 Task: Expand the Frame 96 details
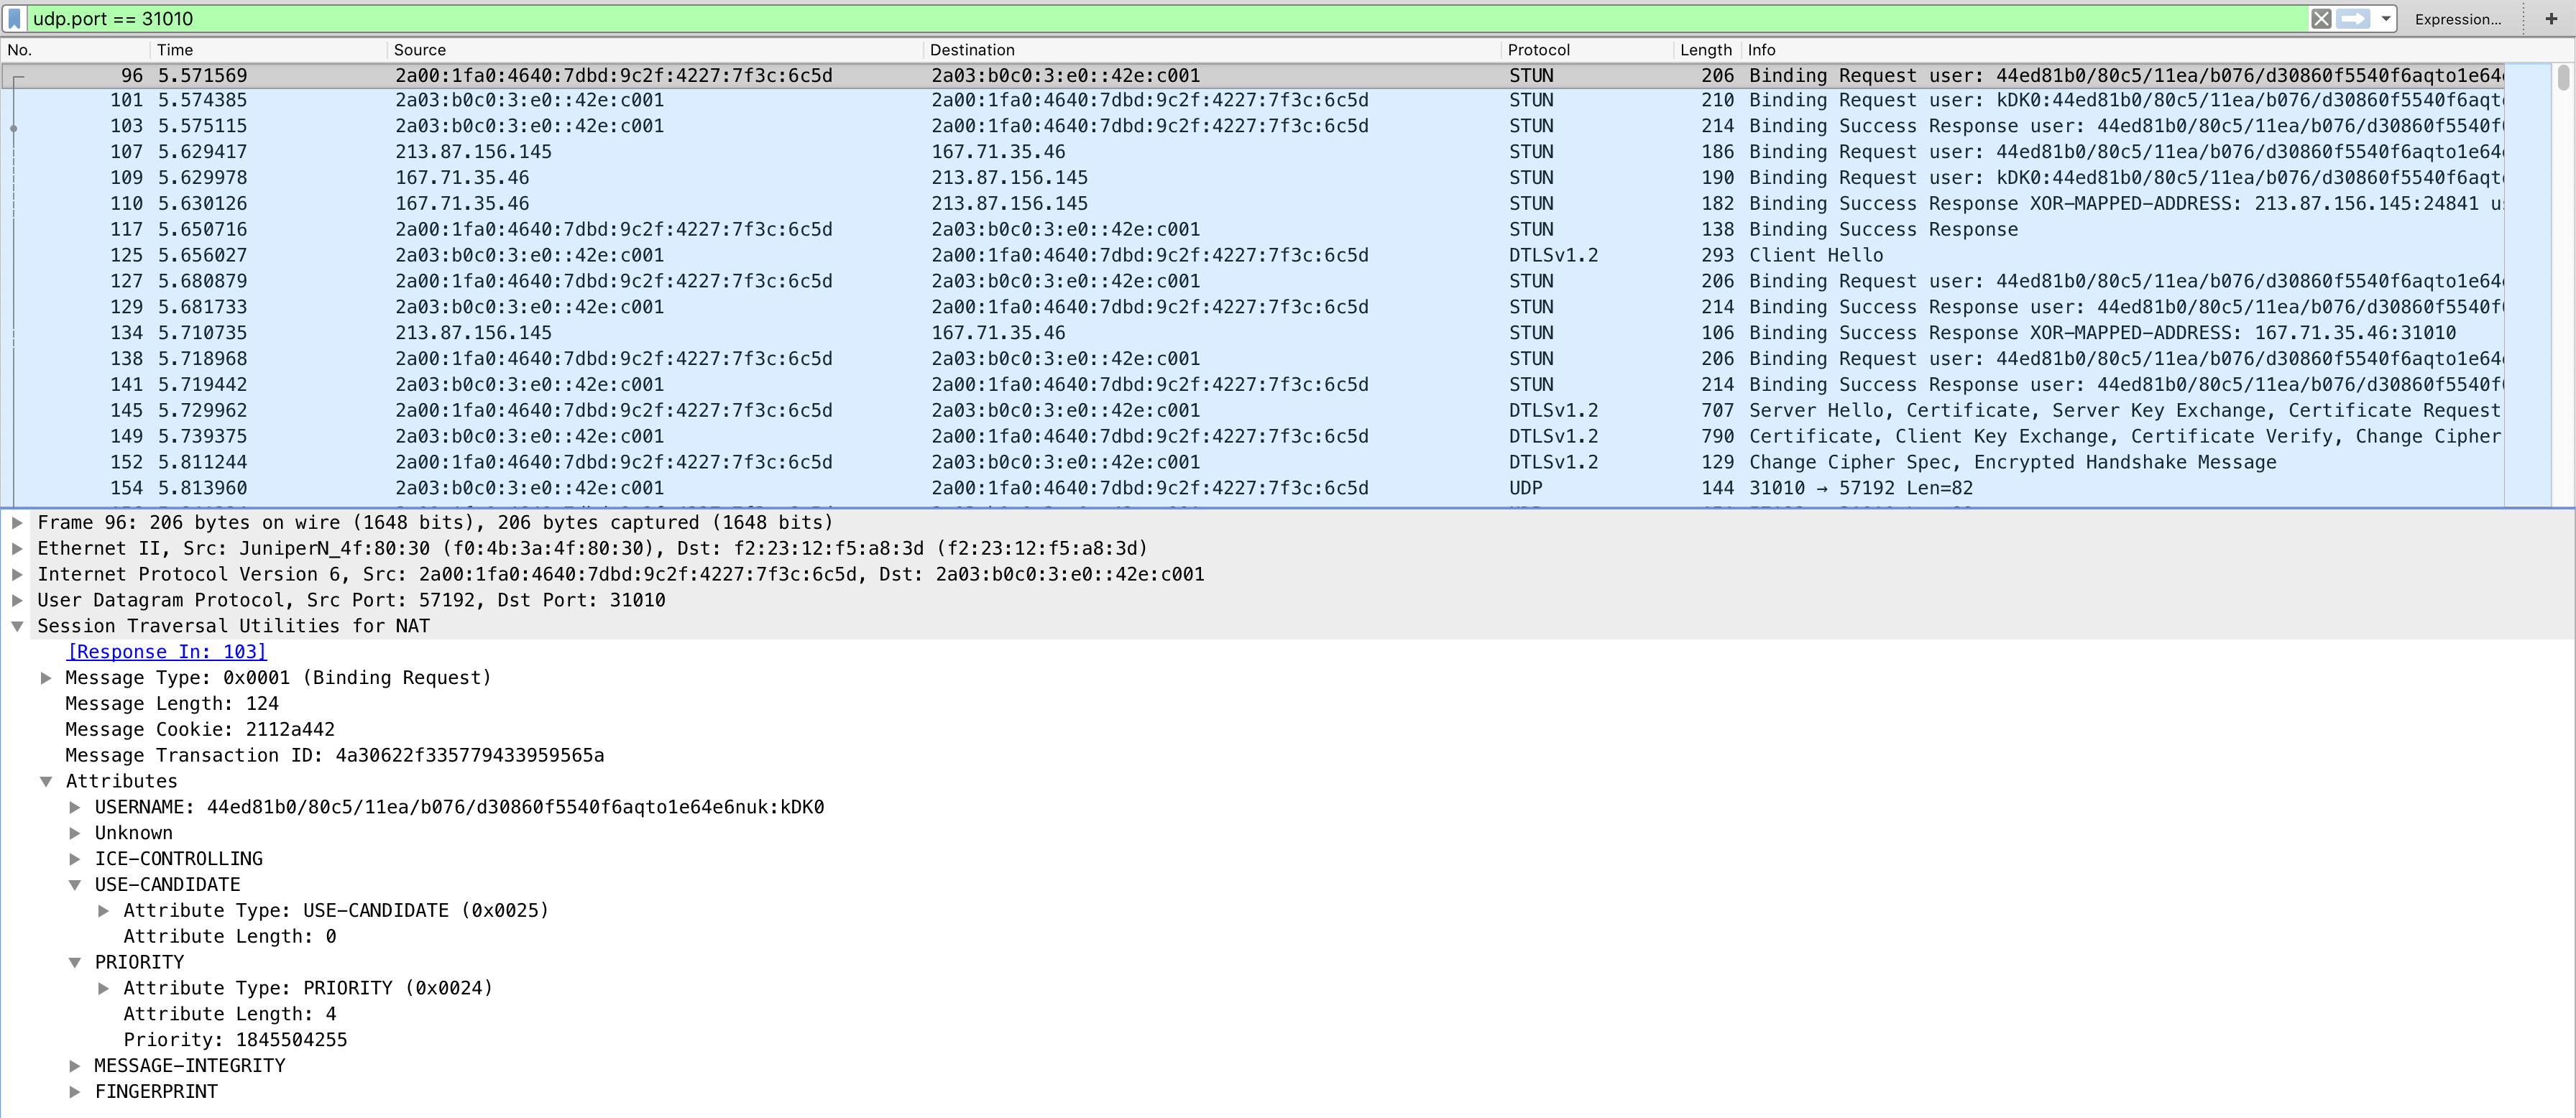(17, 522)
